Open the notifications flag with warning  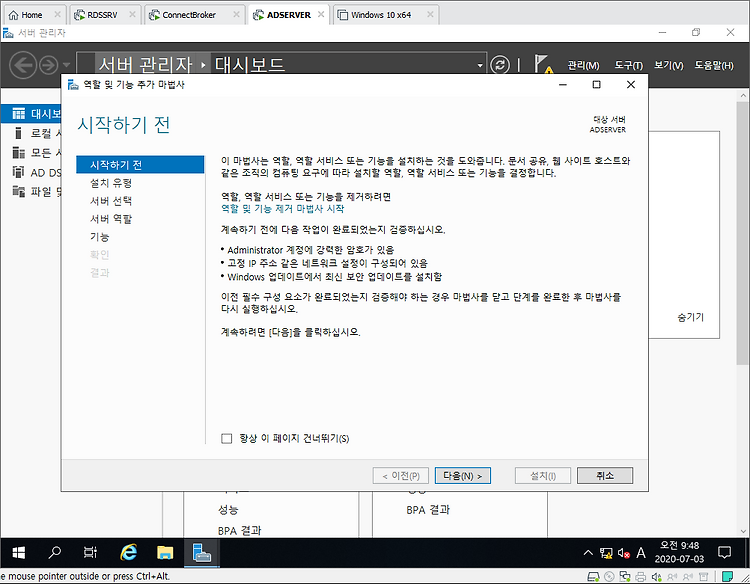click(x=543, y=65)
